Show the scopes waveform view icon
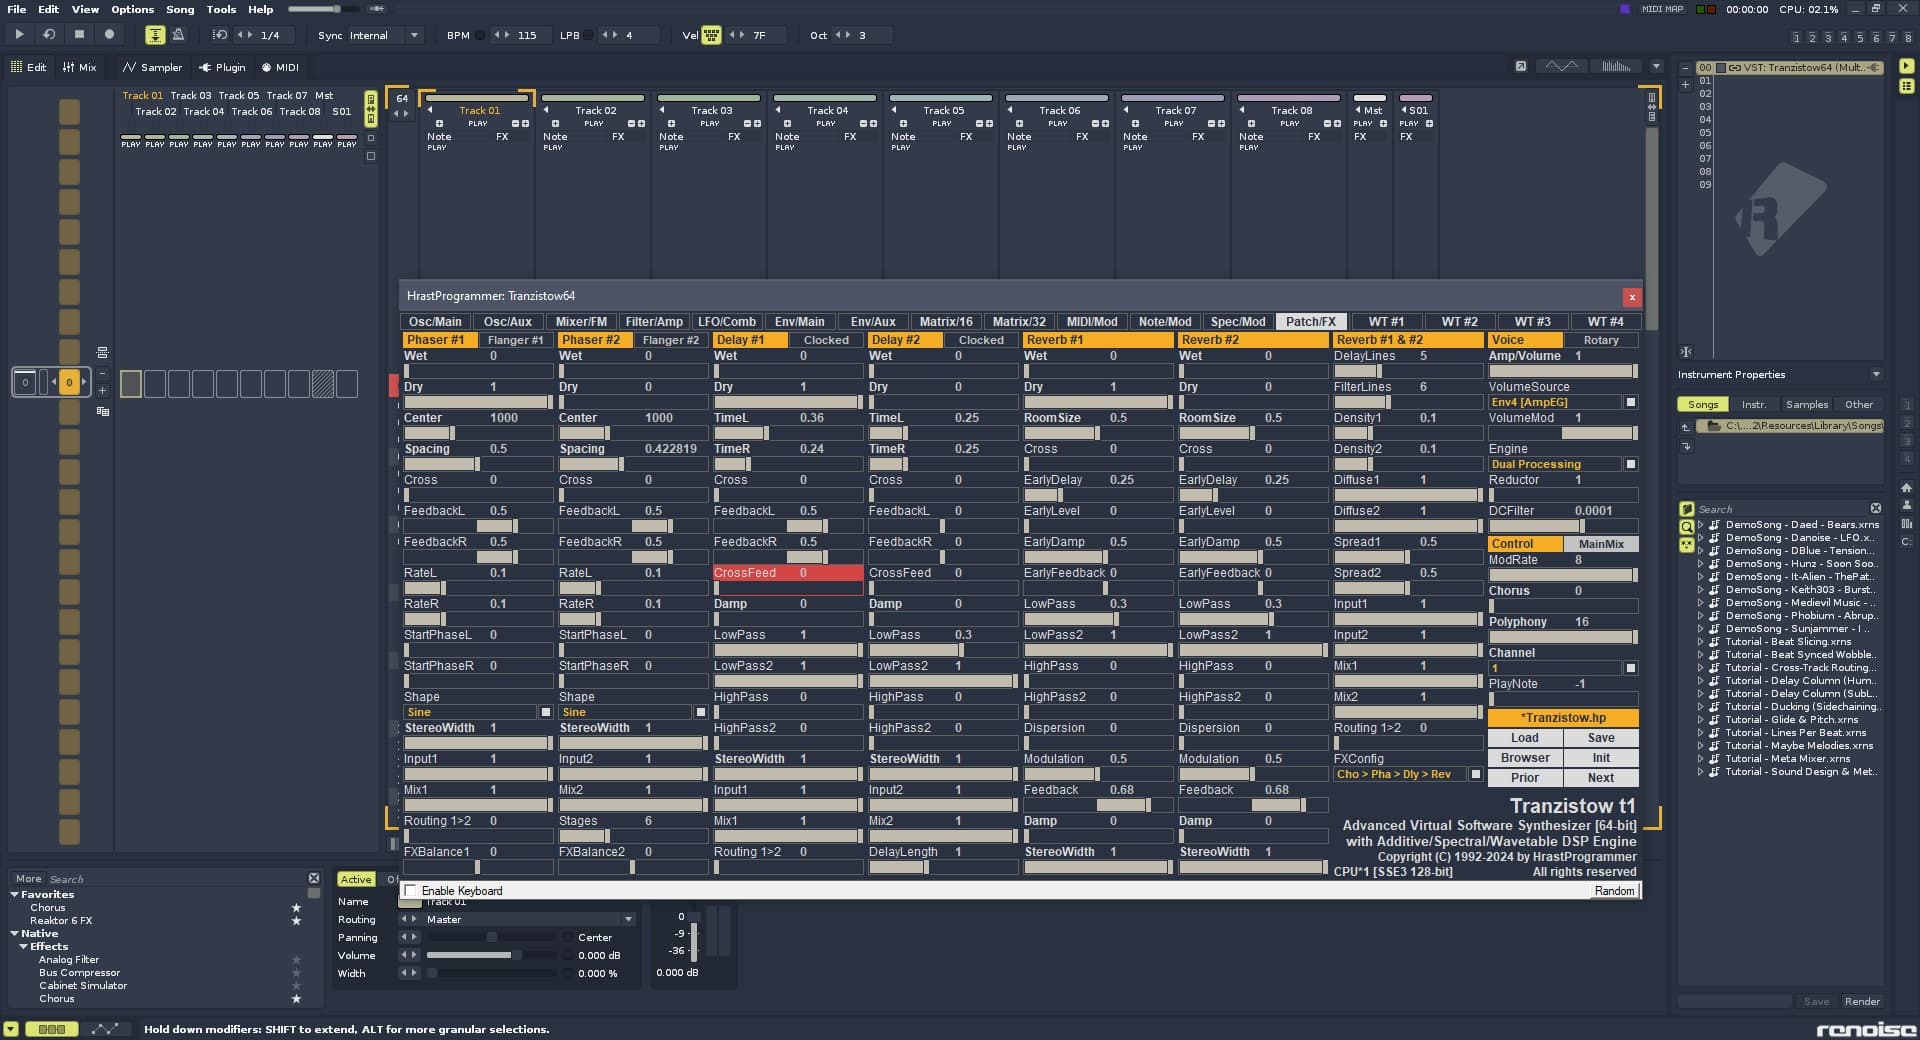Image resolution: width=1920 pixels, height=1040 pixels. click(x=1561, y=66)
